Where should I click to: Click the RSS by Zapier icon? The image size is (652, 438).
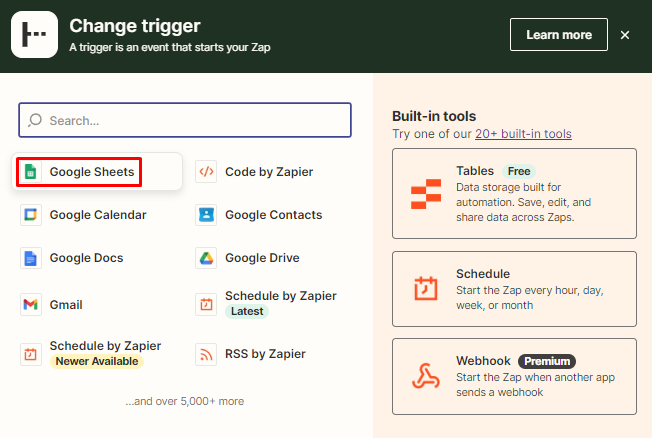206,354
